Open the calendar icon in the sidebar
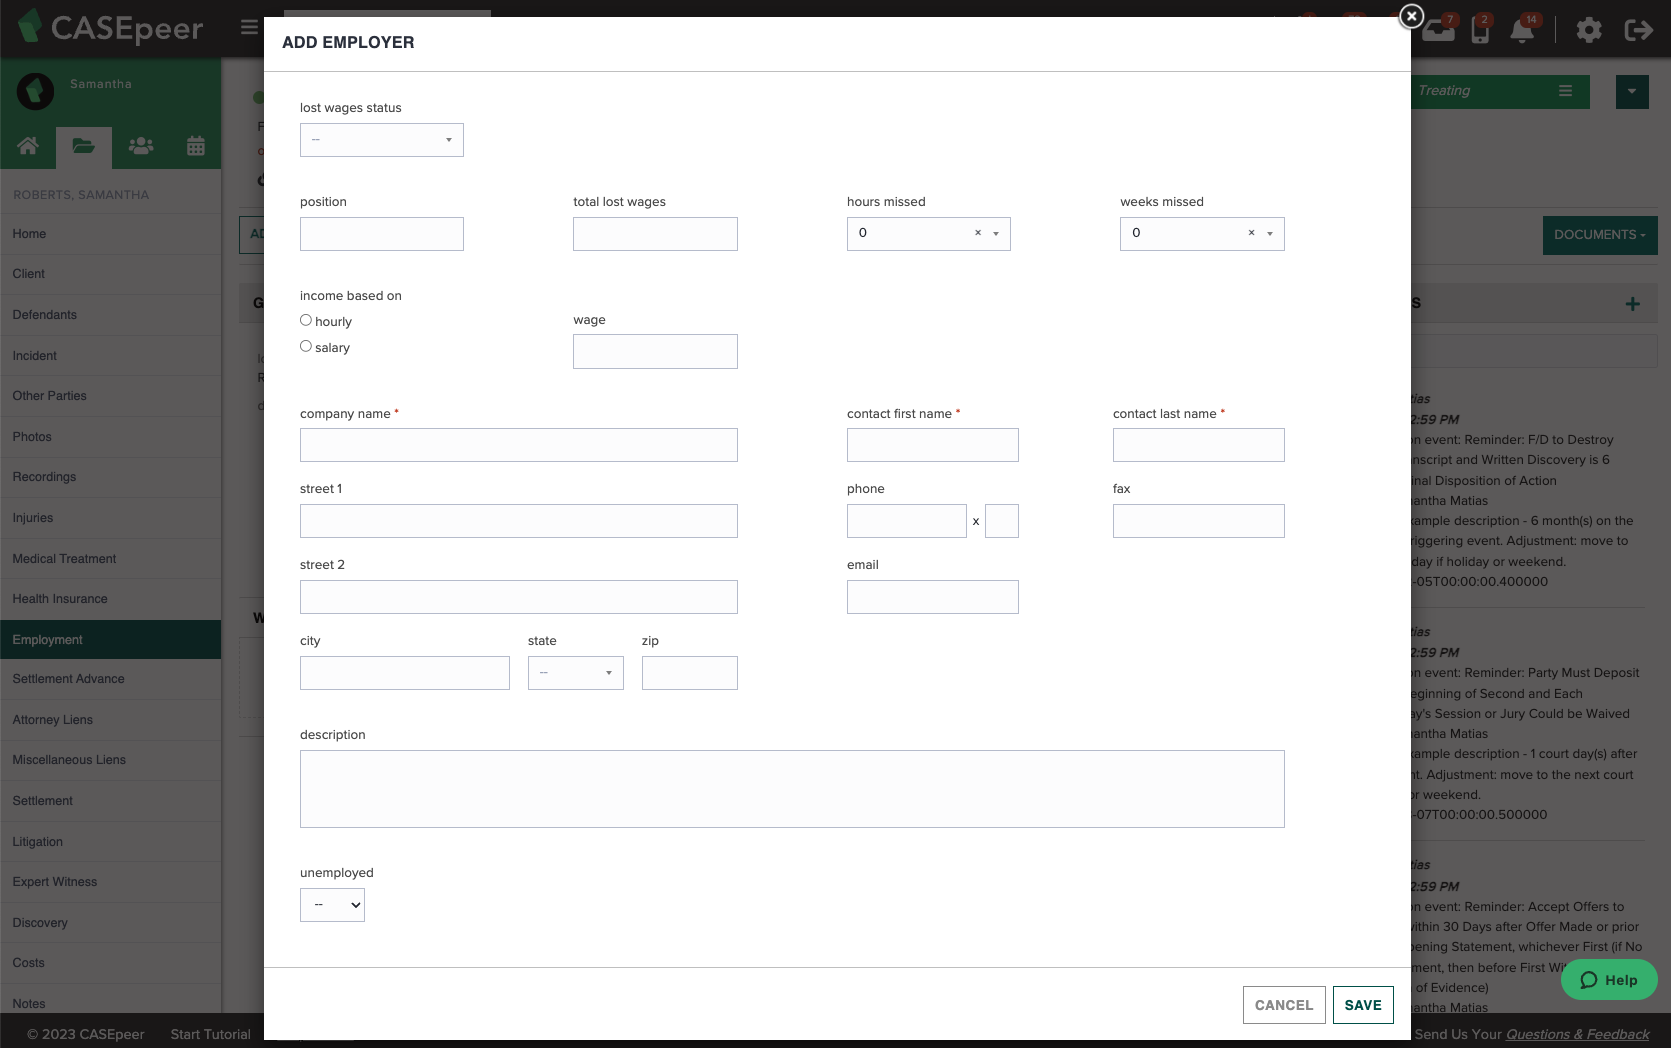1671x1048 pixels. 196,147
